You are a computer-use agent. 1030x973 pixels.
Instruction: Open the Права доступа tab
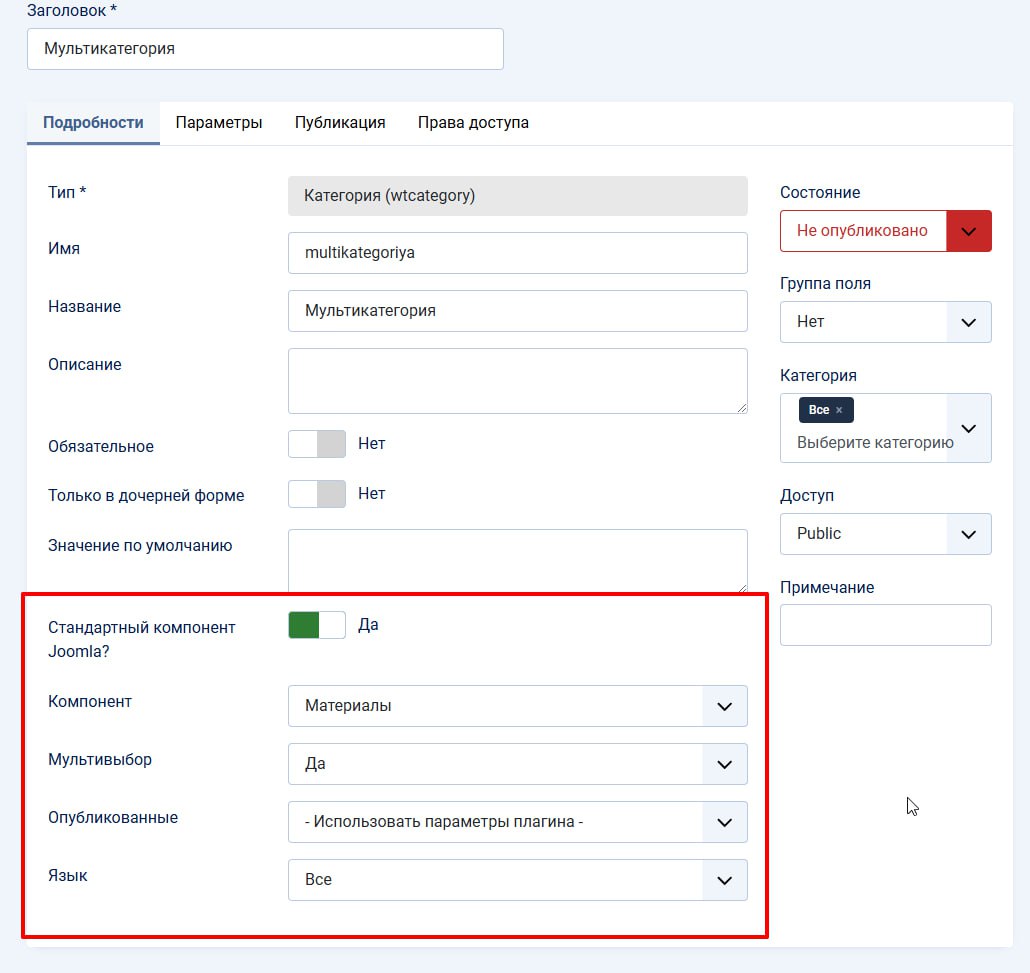tap(473, 123)
